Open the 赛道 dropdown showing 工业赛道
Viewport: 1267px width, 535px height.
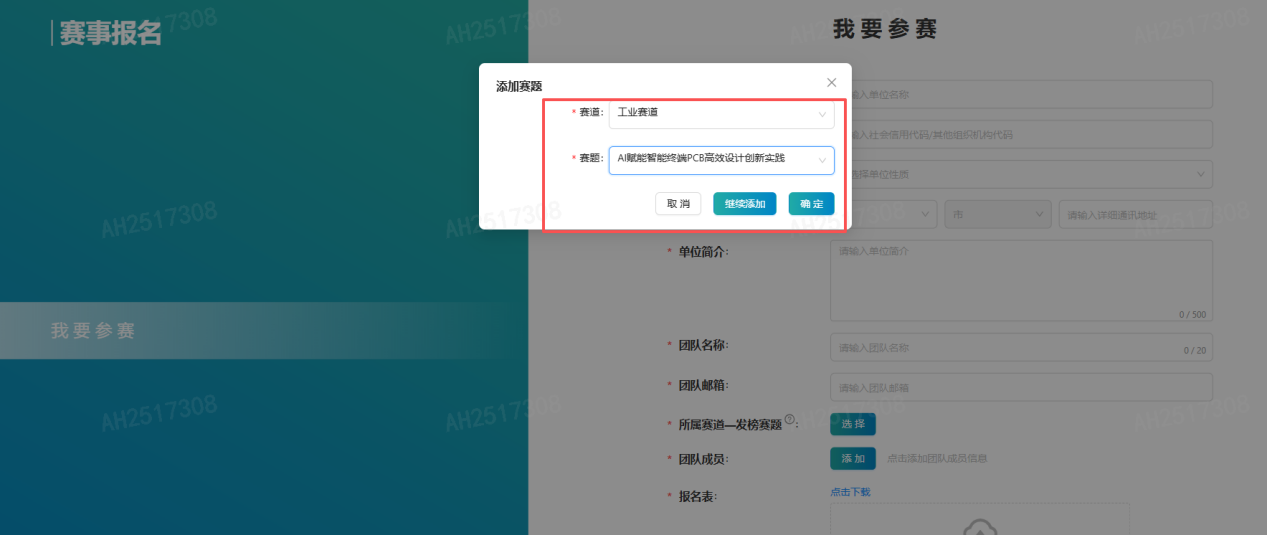(721, 113)
